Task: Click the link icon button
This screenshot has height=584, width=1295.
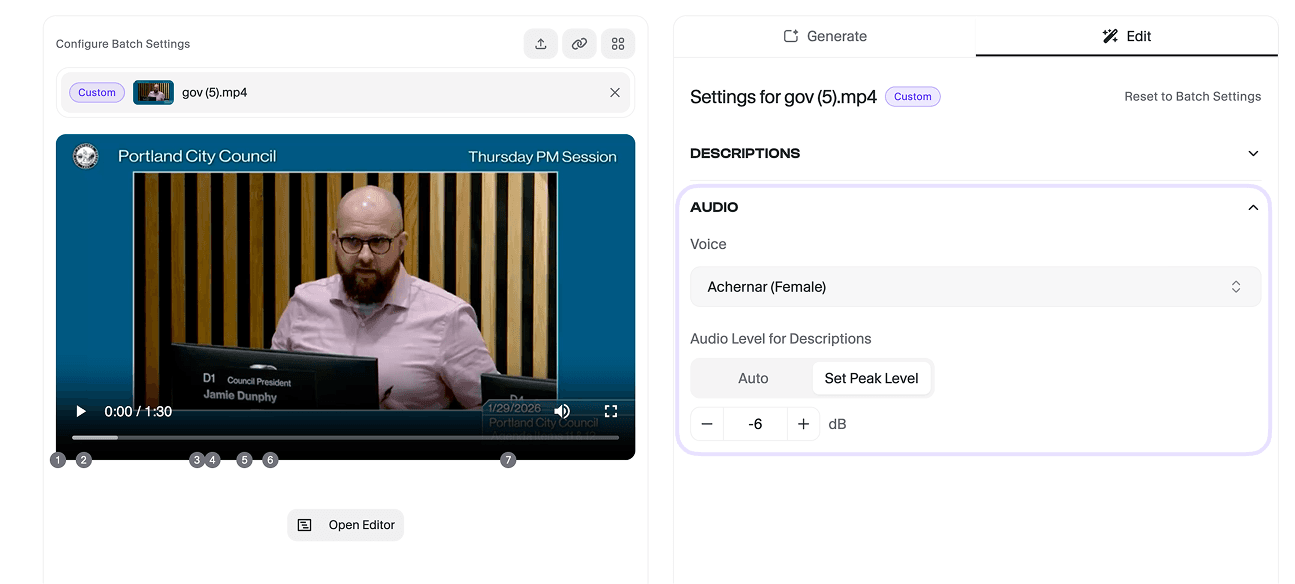Action: coord(579,44)
